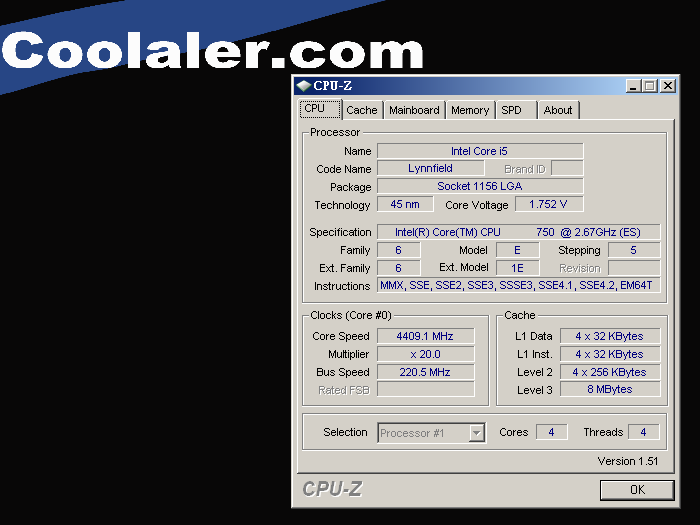The width and height of the screenshot is (700, 525).
Task: Click the empty Brand ID field
Action: coord(567,168)
